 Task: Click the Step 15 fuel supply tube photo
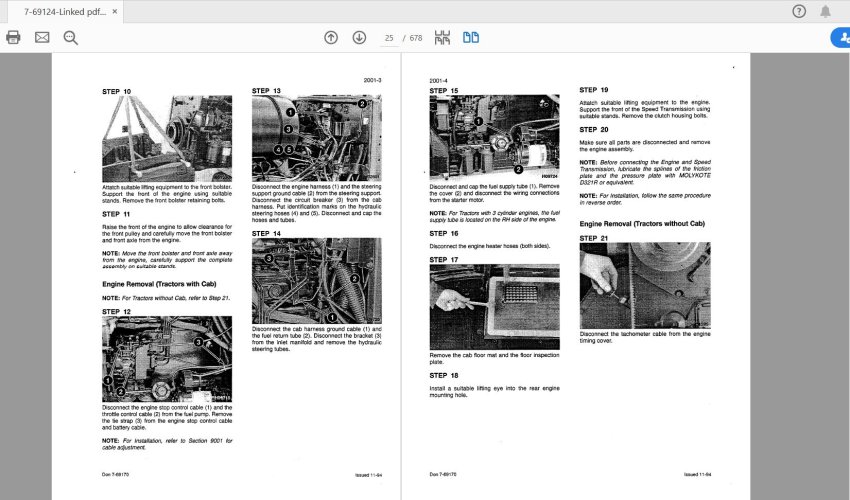(494, 137)
